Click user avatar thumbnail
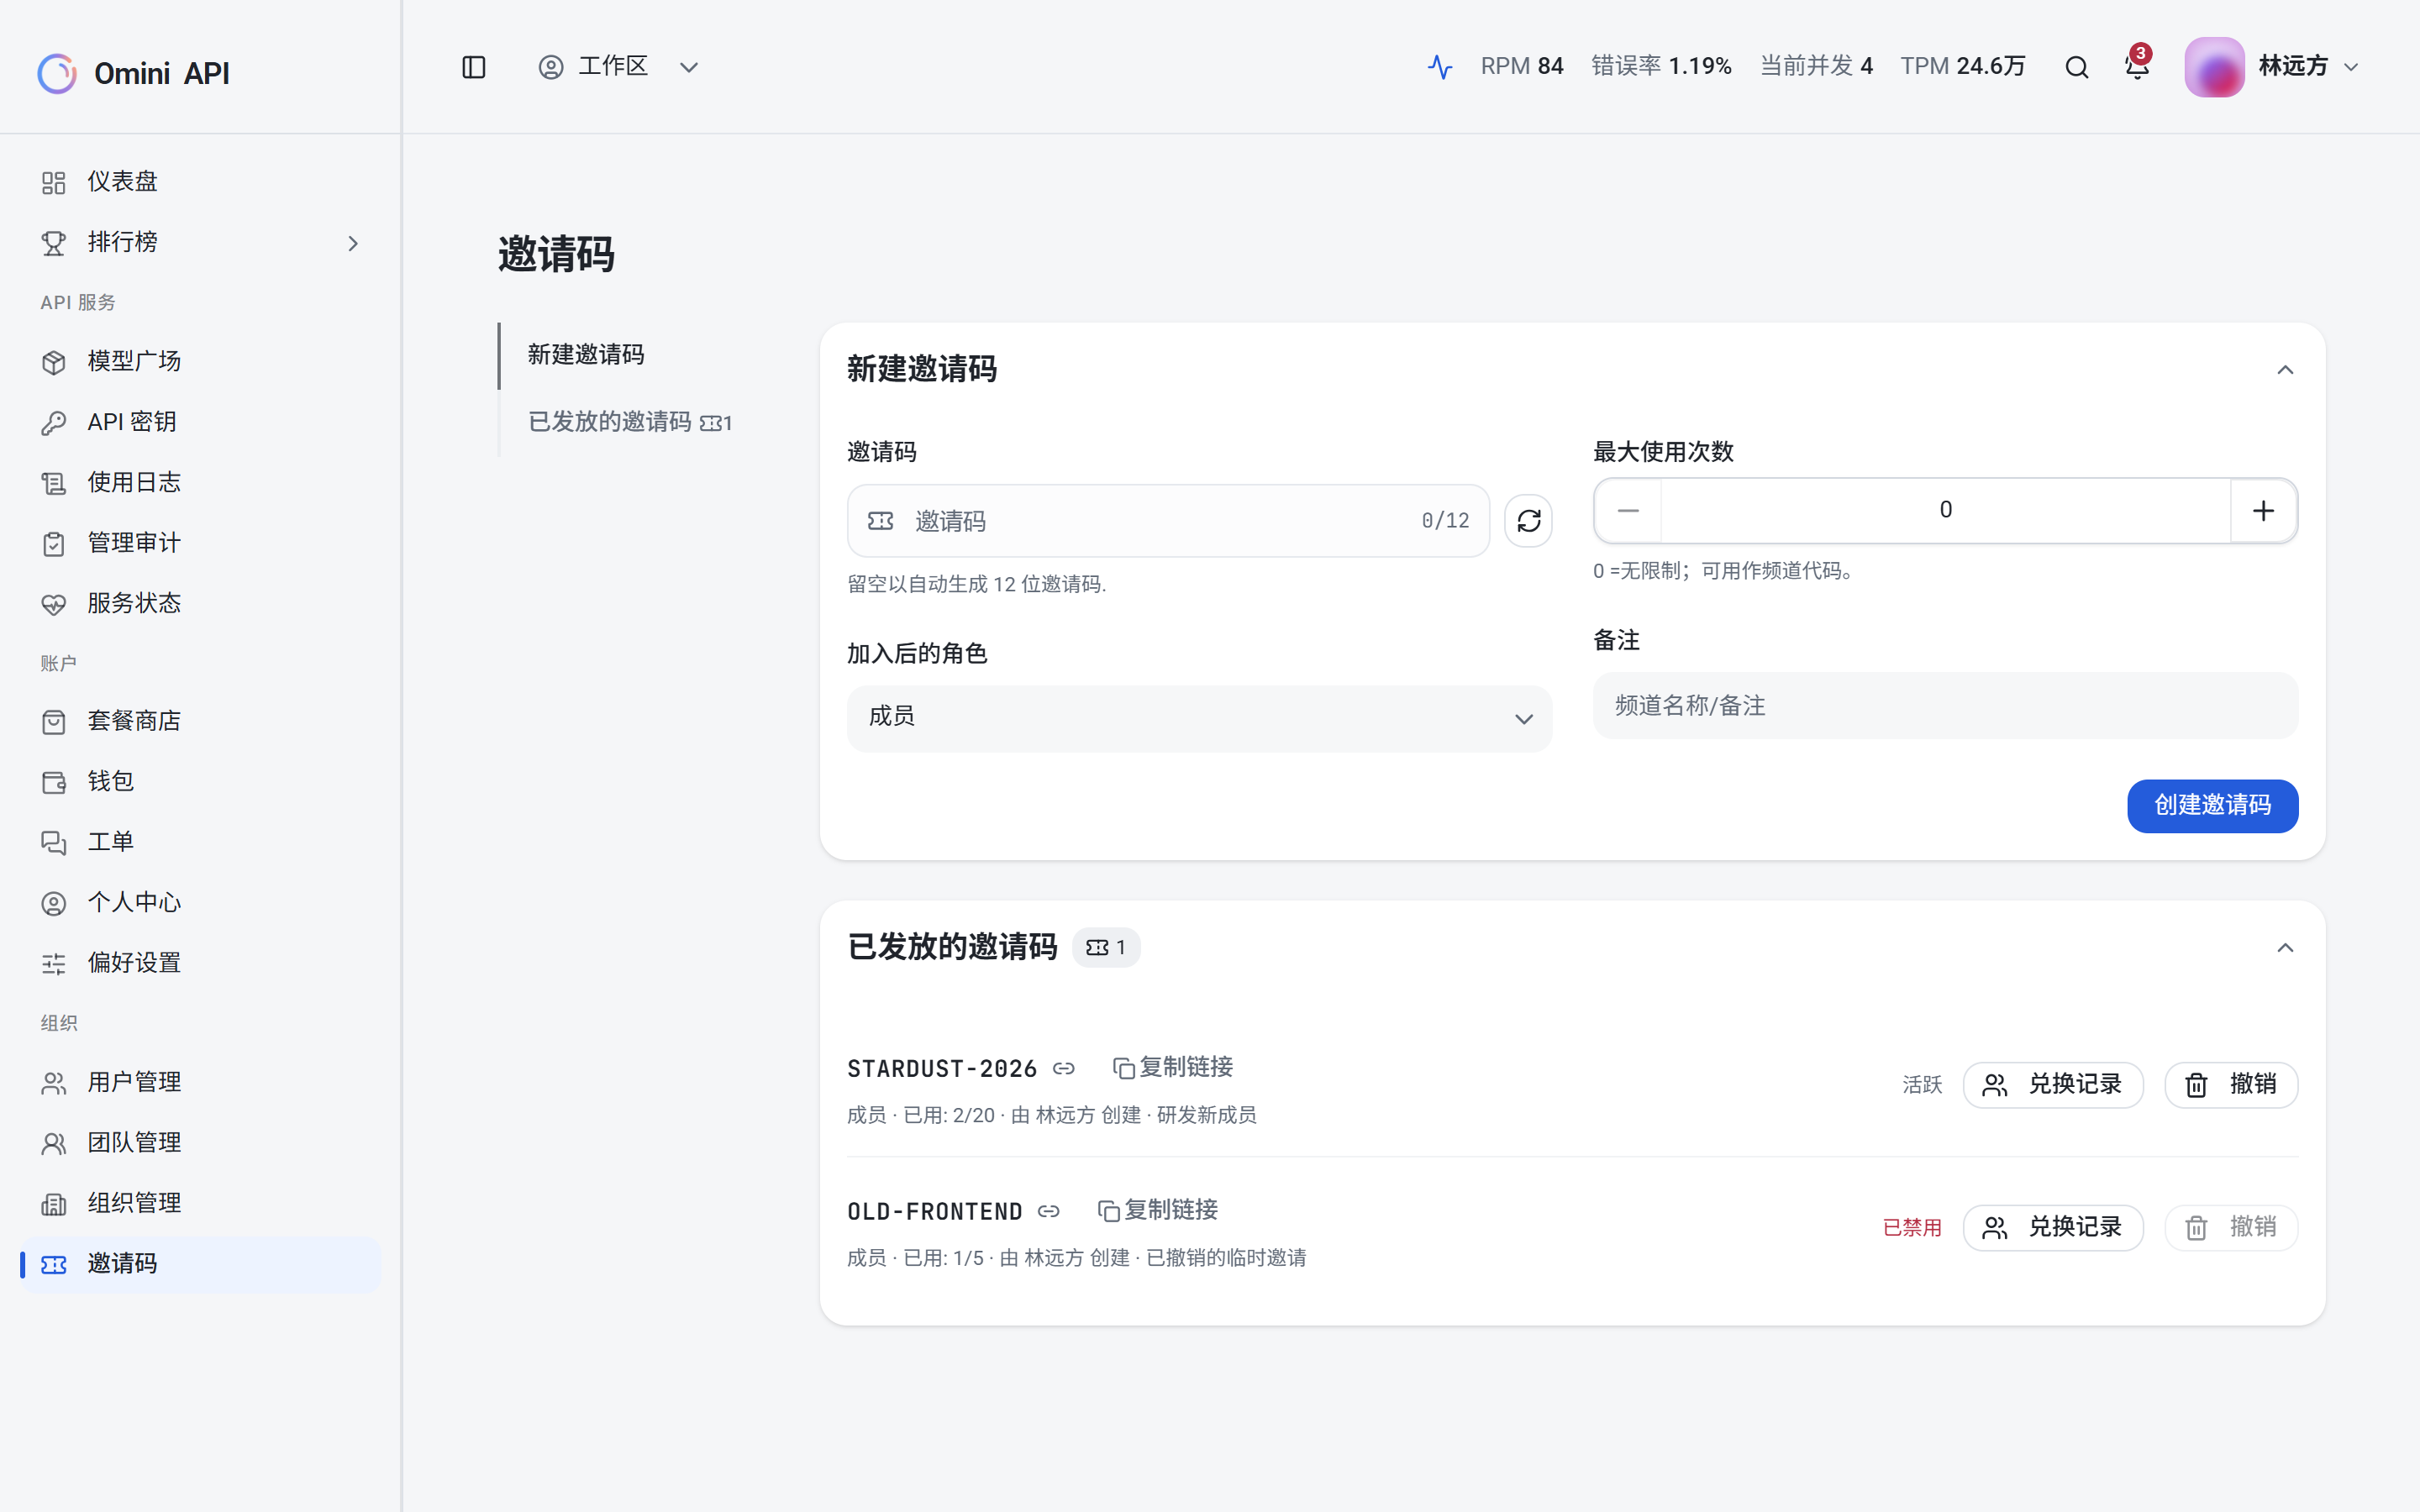The width and height of the screenshot is (2420, 1512). (2214, 67)
